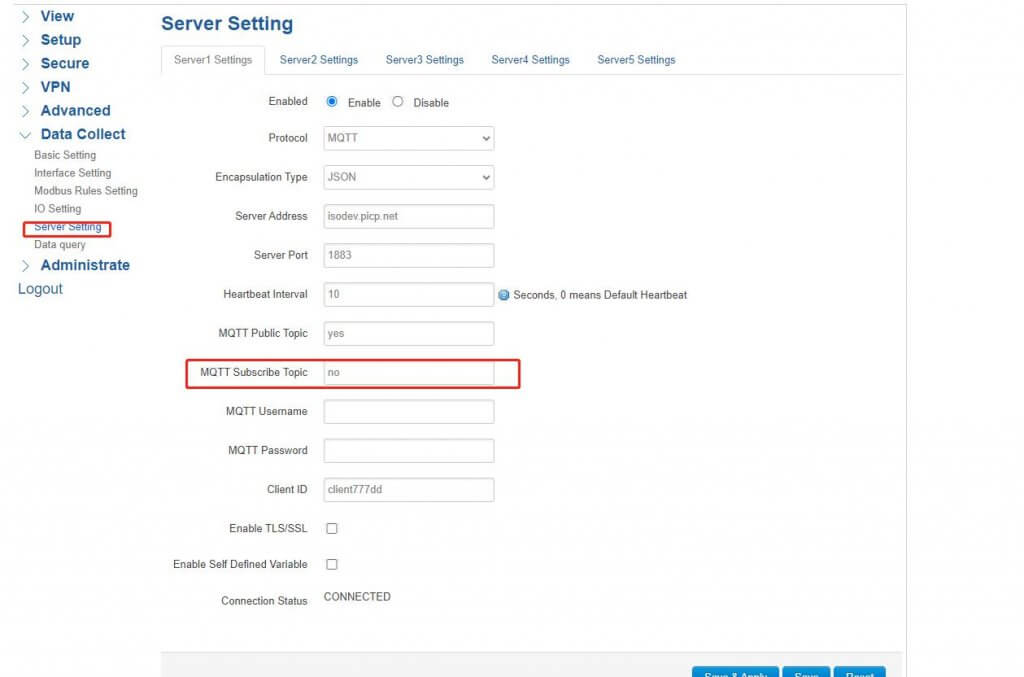
Task: Enable Self Defined Variable checkbox
Action: coord(331,564)
